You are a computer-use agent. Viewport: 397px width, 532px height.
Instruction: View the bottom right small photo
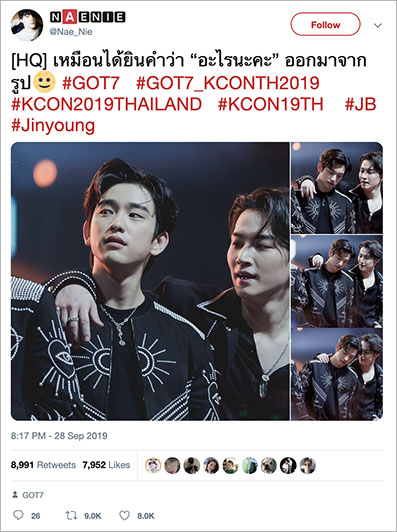tap(337, 375)
